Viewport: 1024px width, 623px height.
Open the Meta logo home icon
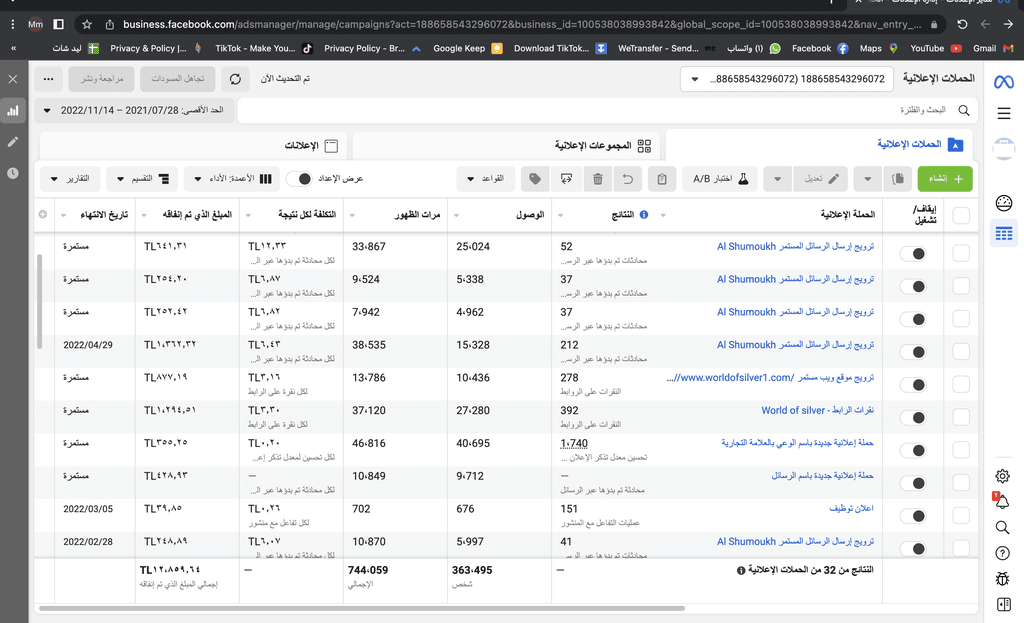click(1003, 82)
